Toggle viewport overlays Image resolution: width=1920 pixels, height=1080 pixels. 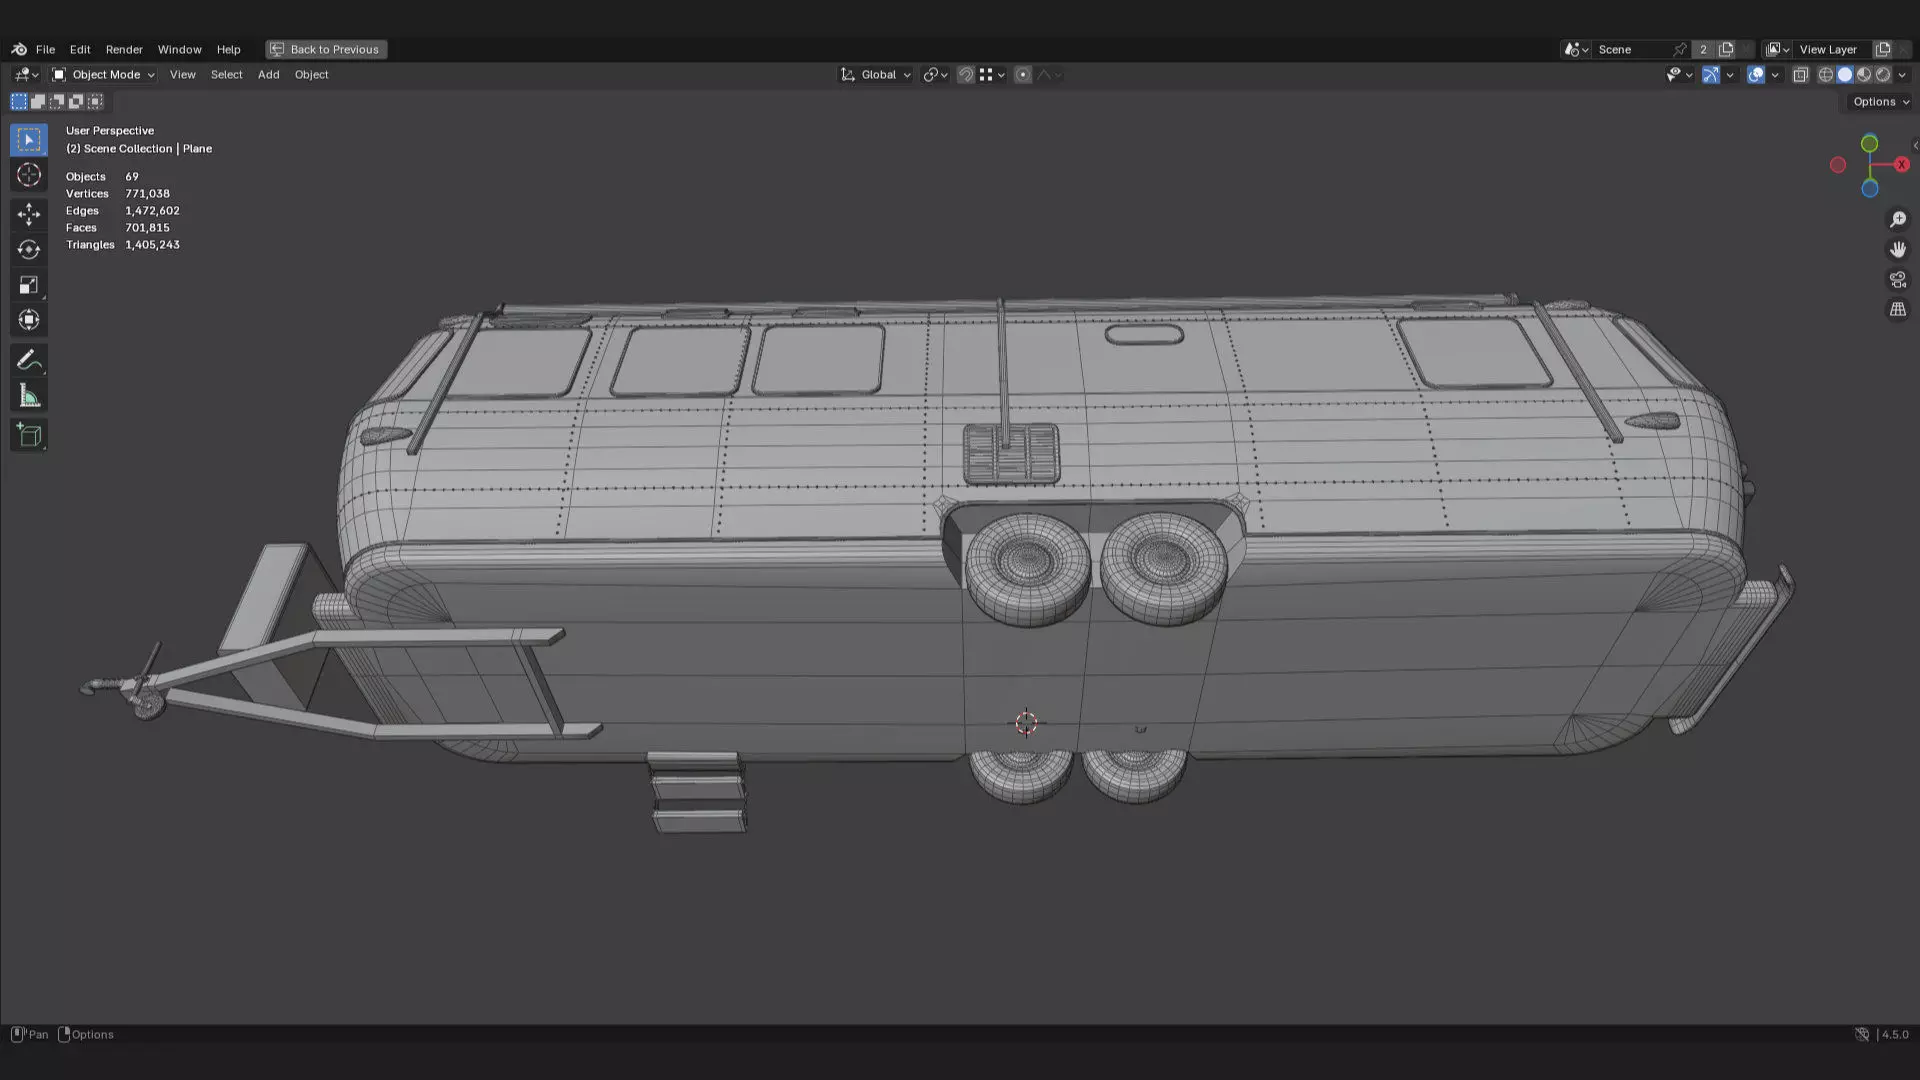click(1756, 75)
